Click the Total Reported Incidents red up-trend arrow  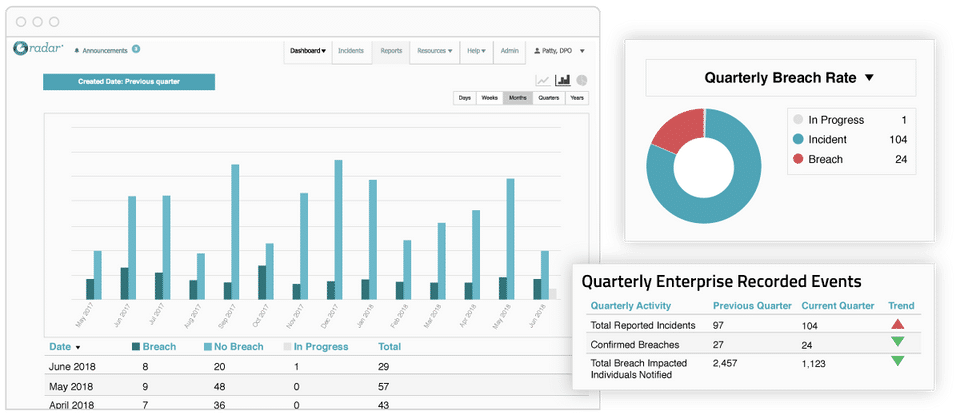point(898,324)
